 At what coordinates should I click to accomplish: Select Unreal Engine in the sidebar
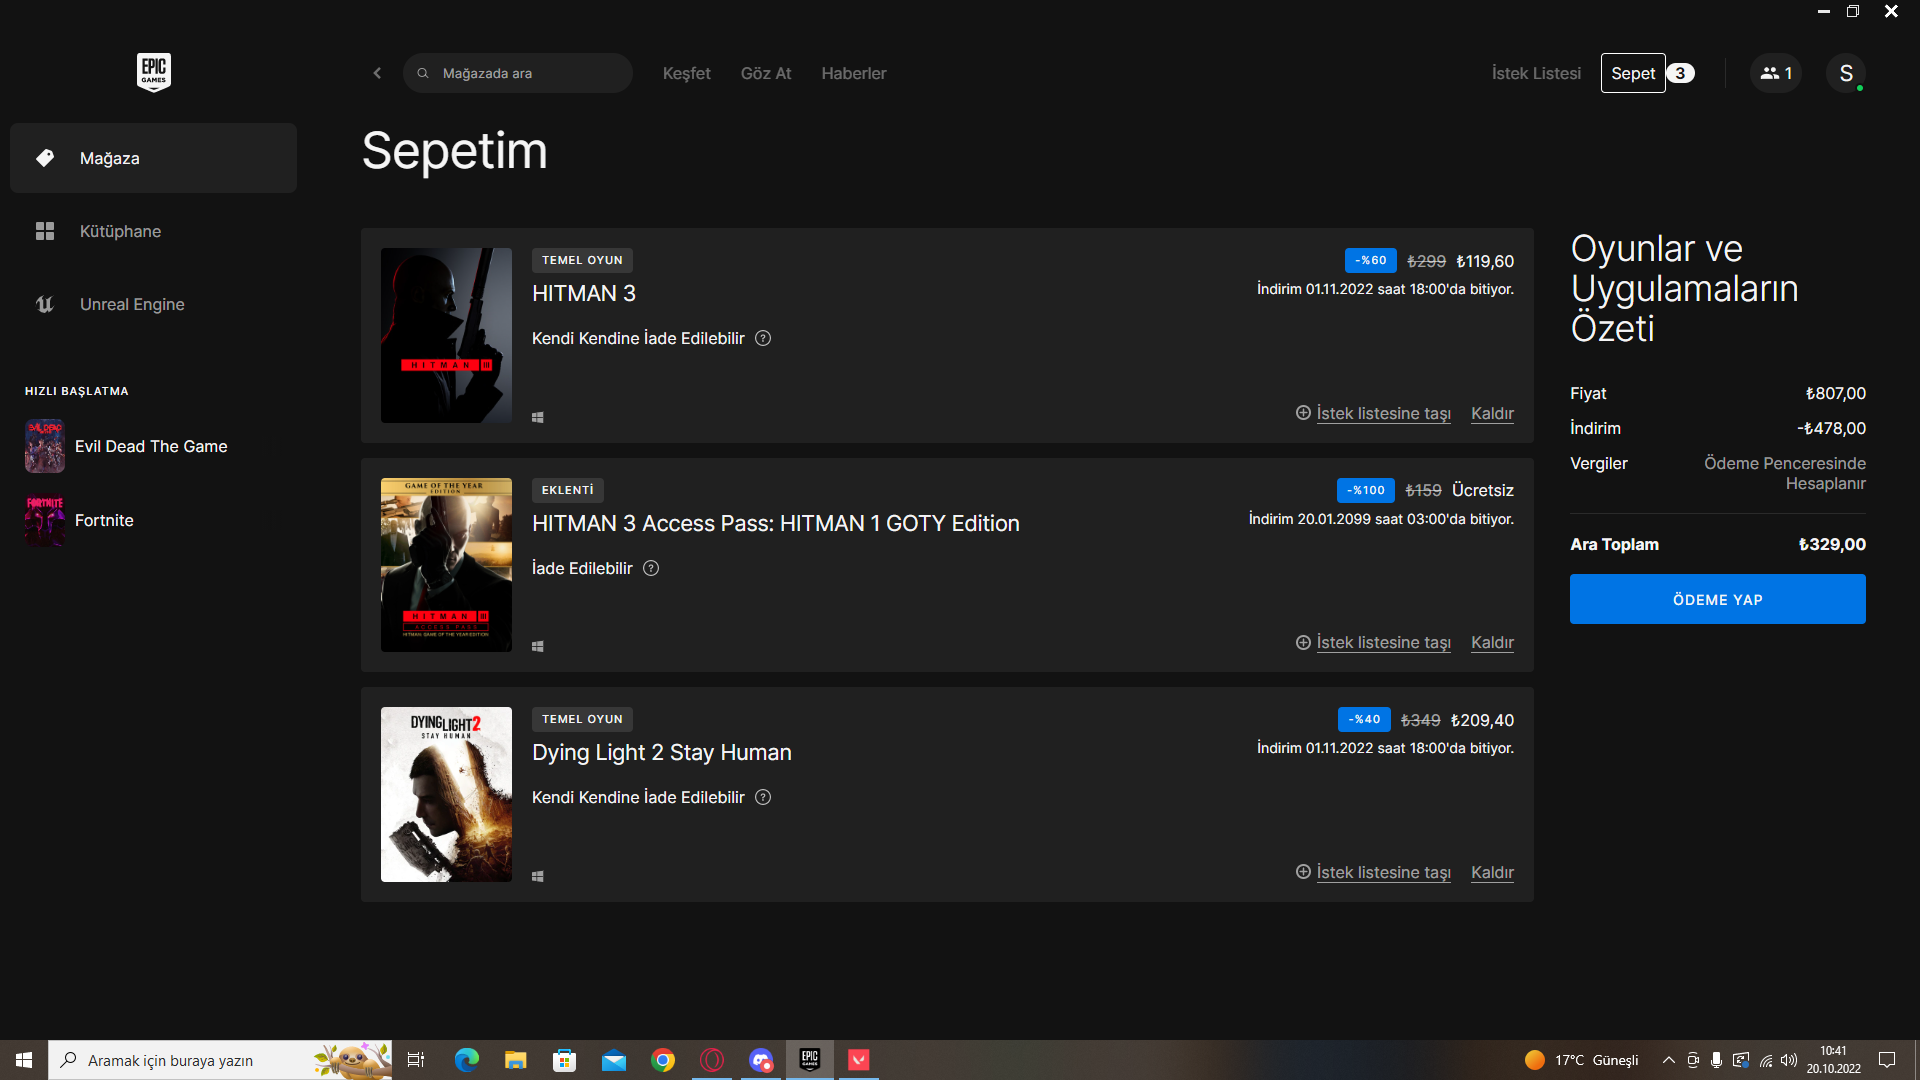153,304
